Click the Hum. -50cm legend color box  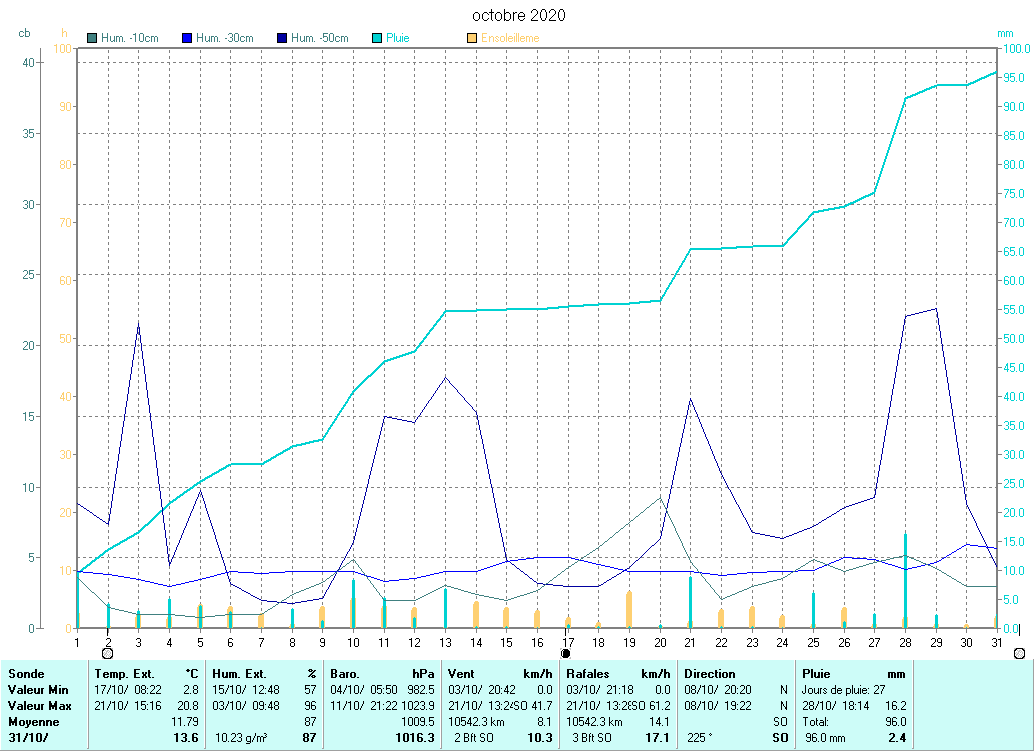click(282, 39)
